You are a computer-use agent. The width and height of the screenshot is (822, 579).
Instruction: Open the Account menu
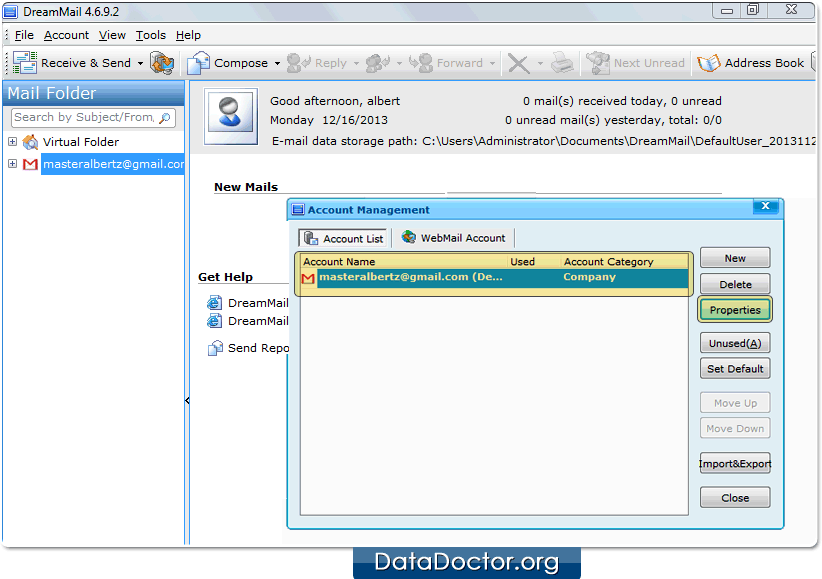[66, 35]
